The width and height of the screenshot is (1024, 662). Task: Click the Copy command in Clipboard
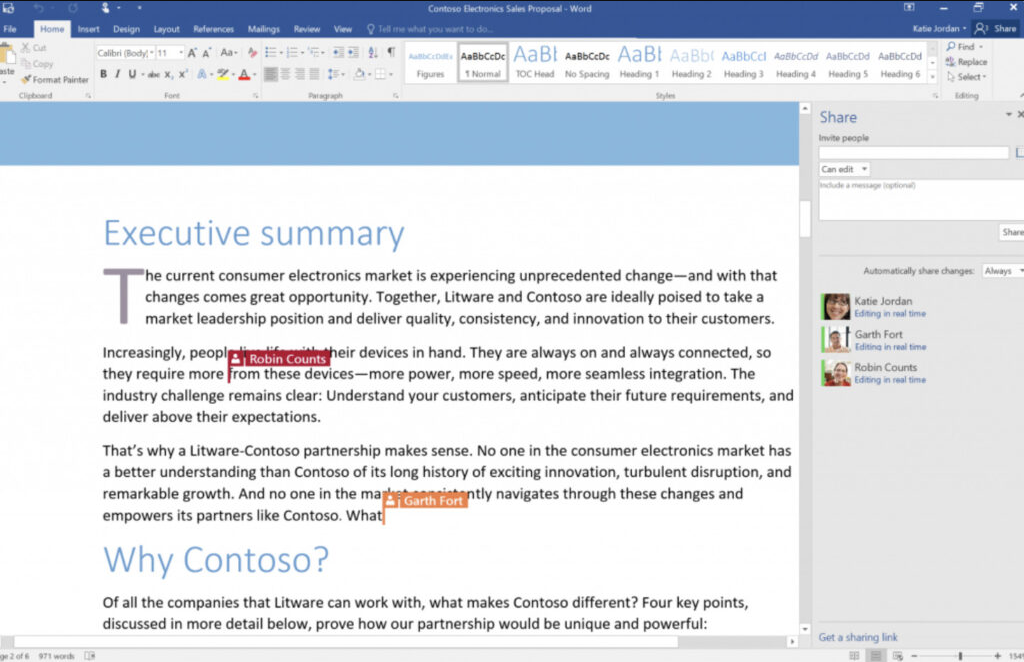tap(37, 64)
